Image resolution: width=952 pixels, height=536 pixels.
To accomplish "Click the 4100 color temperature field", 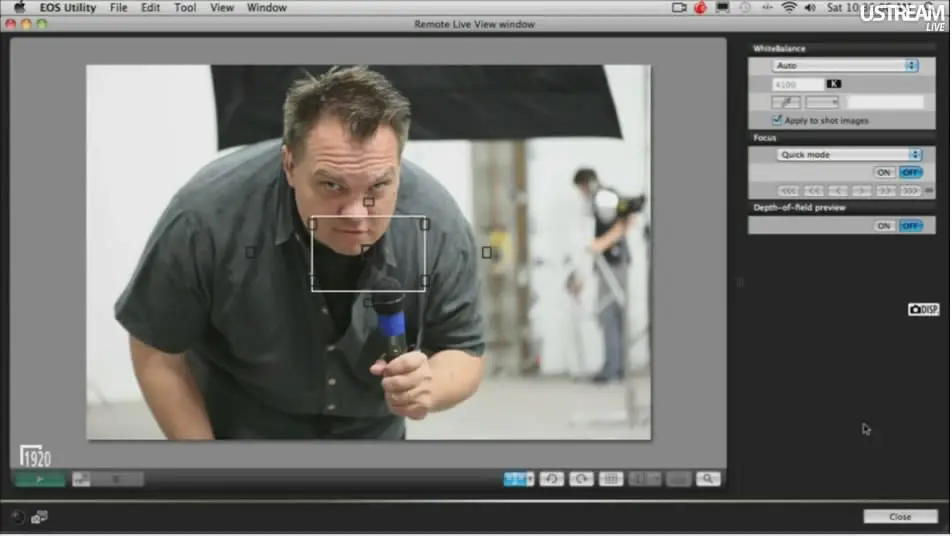I will [798, 84].
